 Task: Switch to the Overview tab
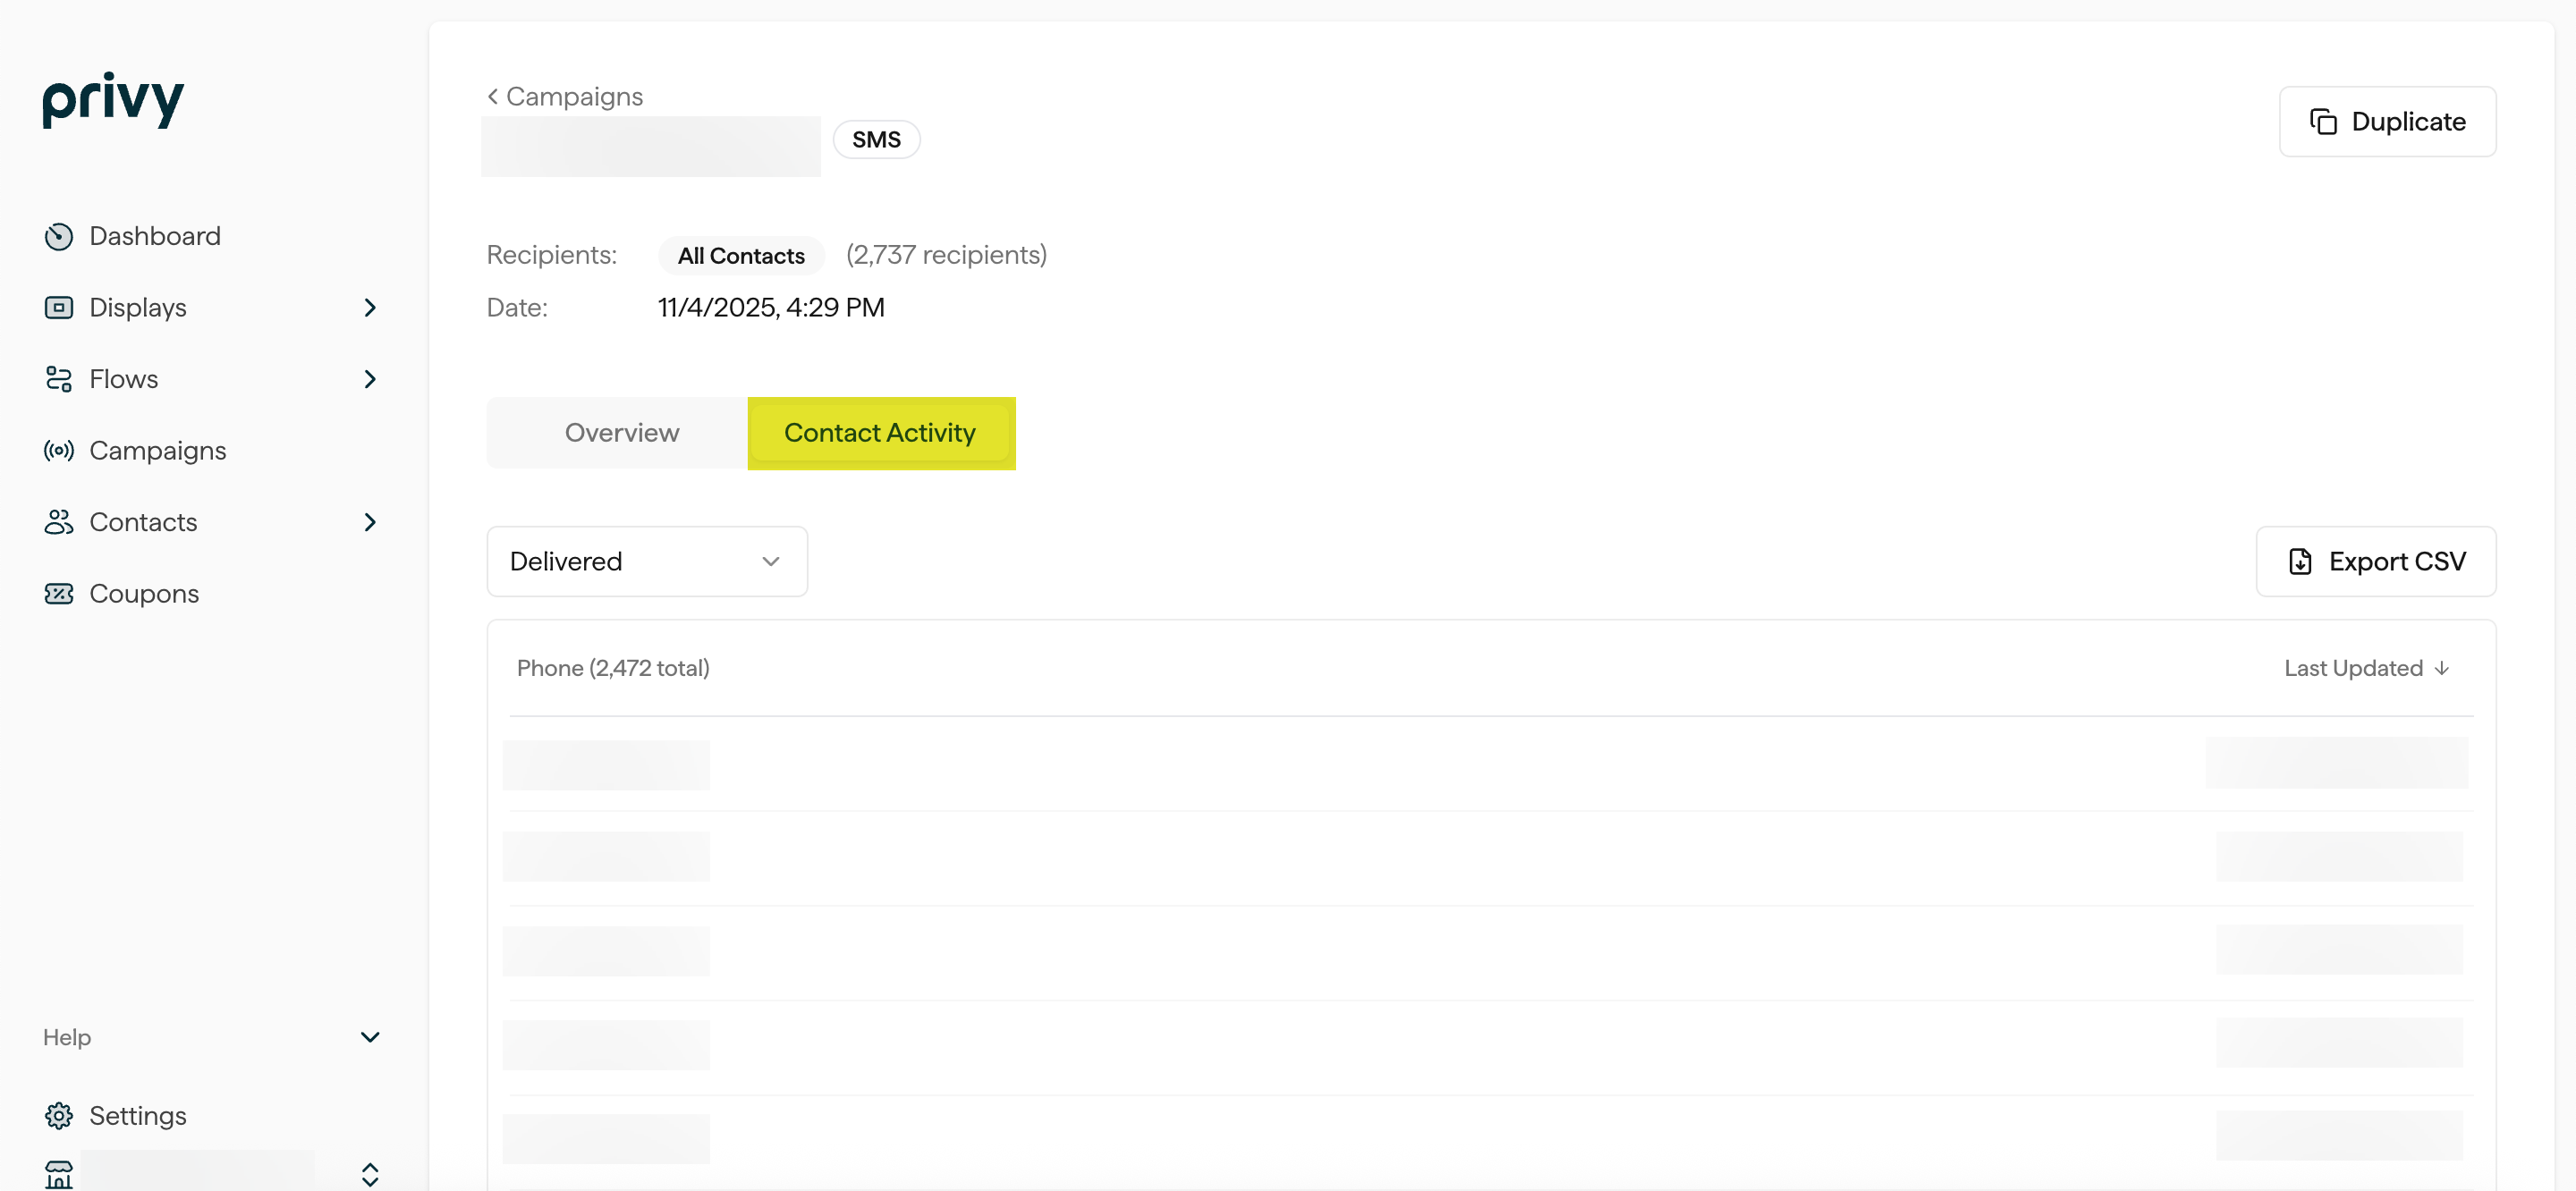(621, 432)
